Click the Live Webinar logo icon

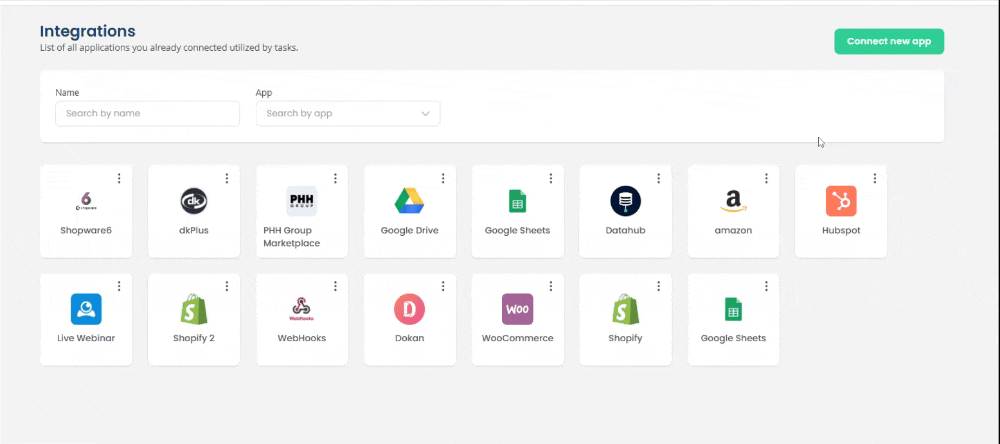(x=86, y=309)
